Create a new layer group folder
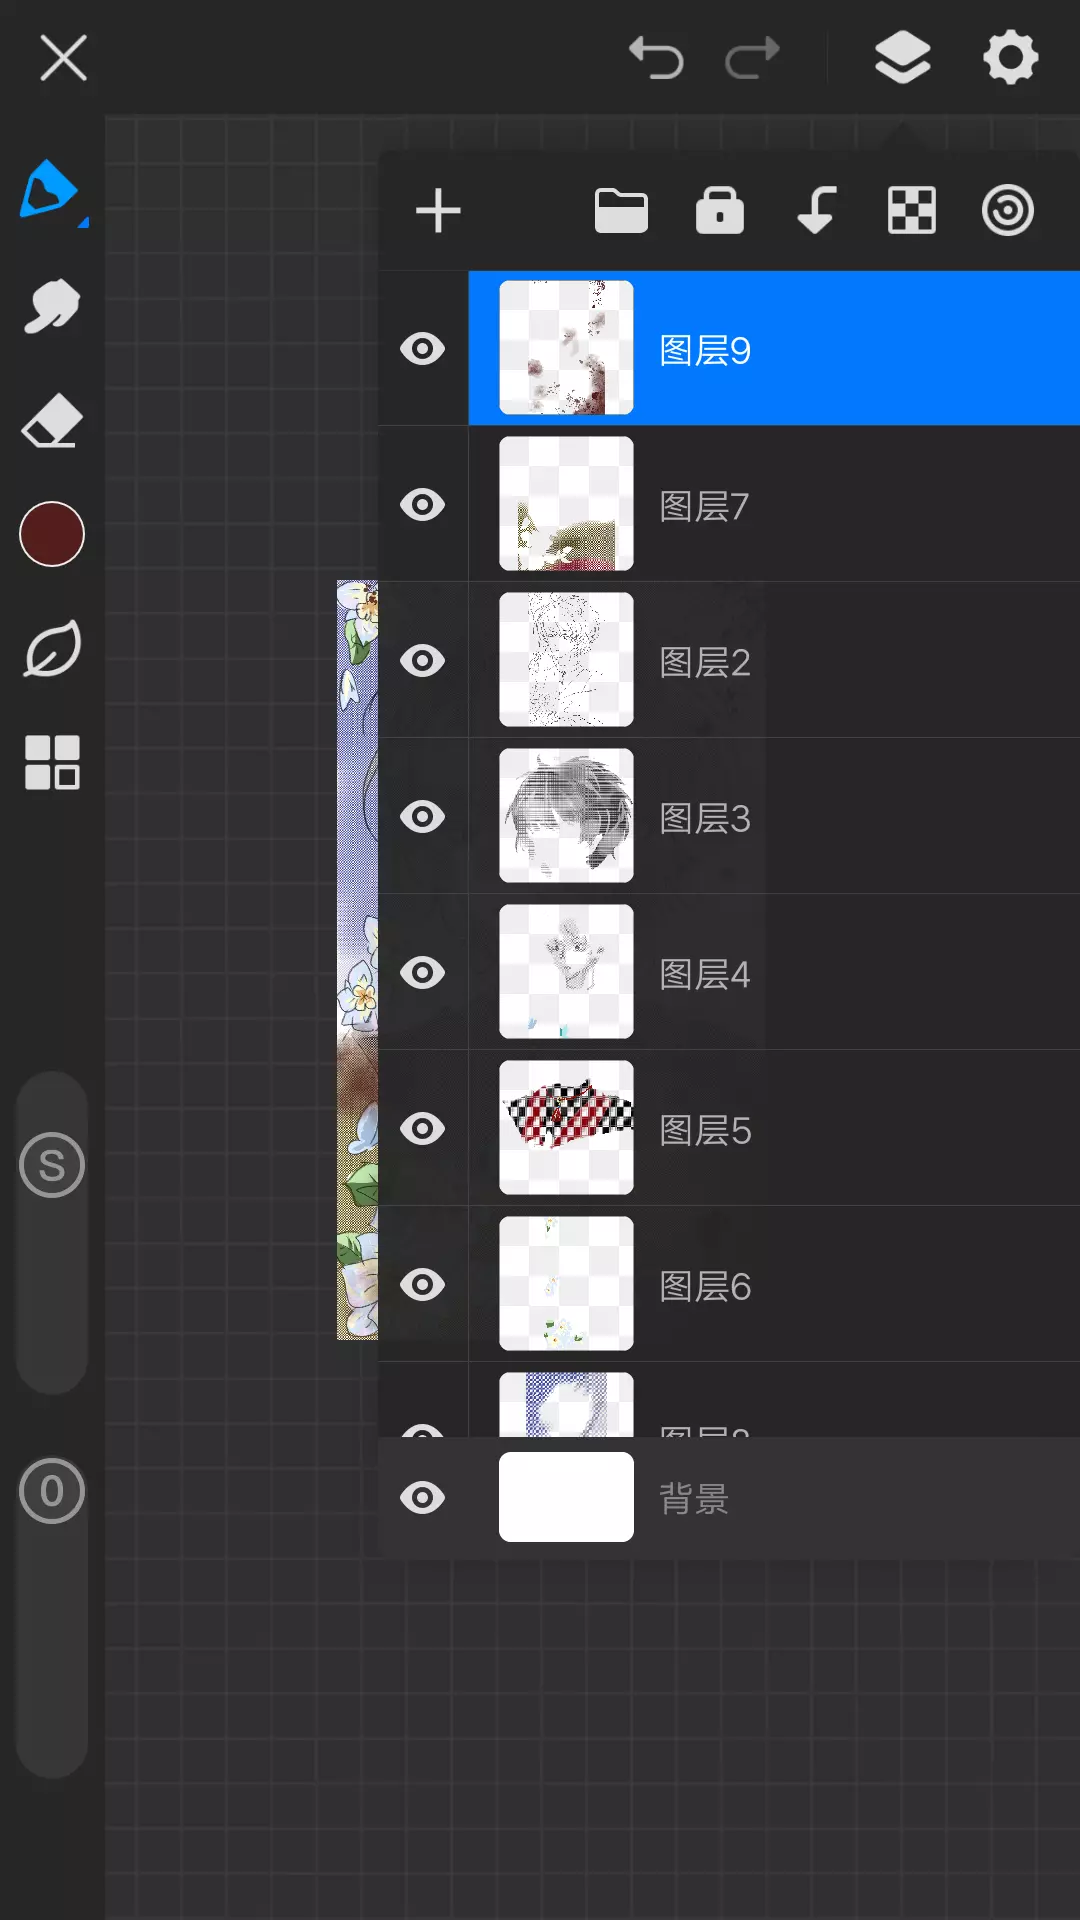Screen dimensions: 1080x1920 point(621,211)
